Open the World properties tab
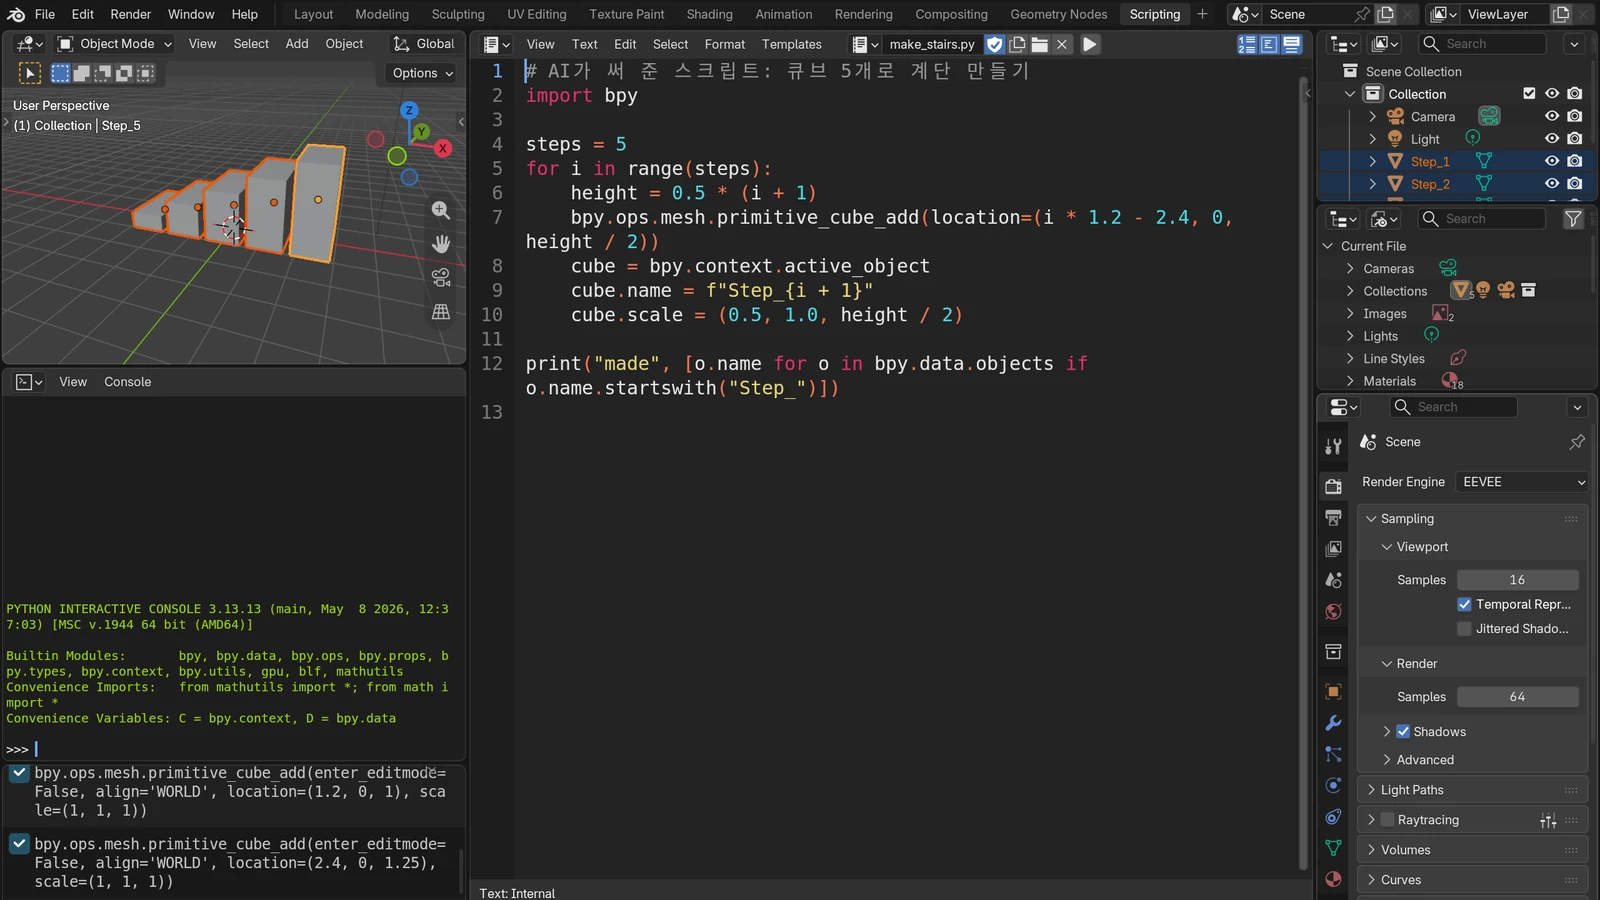The image size is (1600, 900). (x=1333, y=612)
